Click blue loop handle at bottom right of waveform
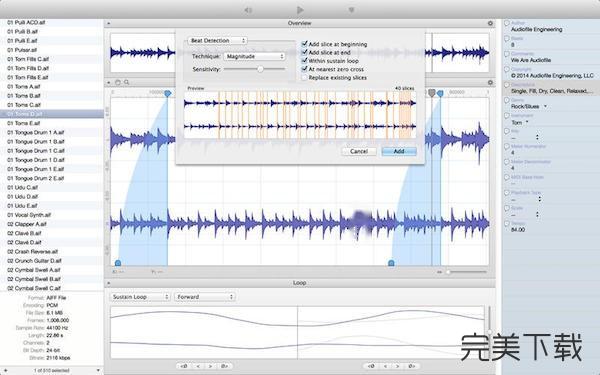This screenshot has width=600, height=375. coord(391,263)
